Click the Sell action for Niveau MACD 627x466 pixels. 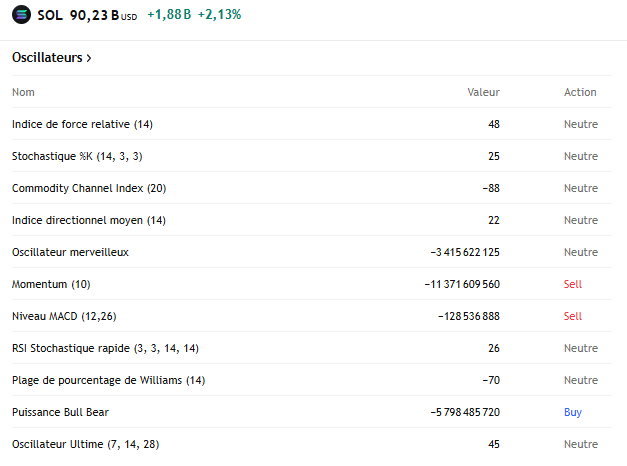tap(572, 316)
